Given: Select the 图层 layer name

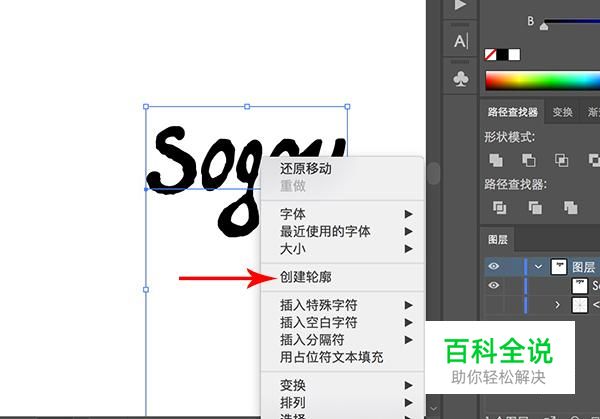Looking at the screenshot, I should coord(584,267).
